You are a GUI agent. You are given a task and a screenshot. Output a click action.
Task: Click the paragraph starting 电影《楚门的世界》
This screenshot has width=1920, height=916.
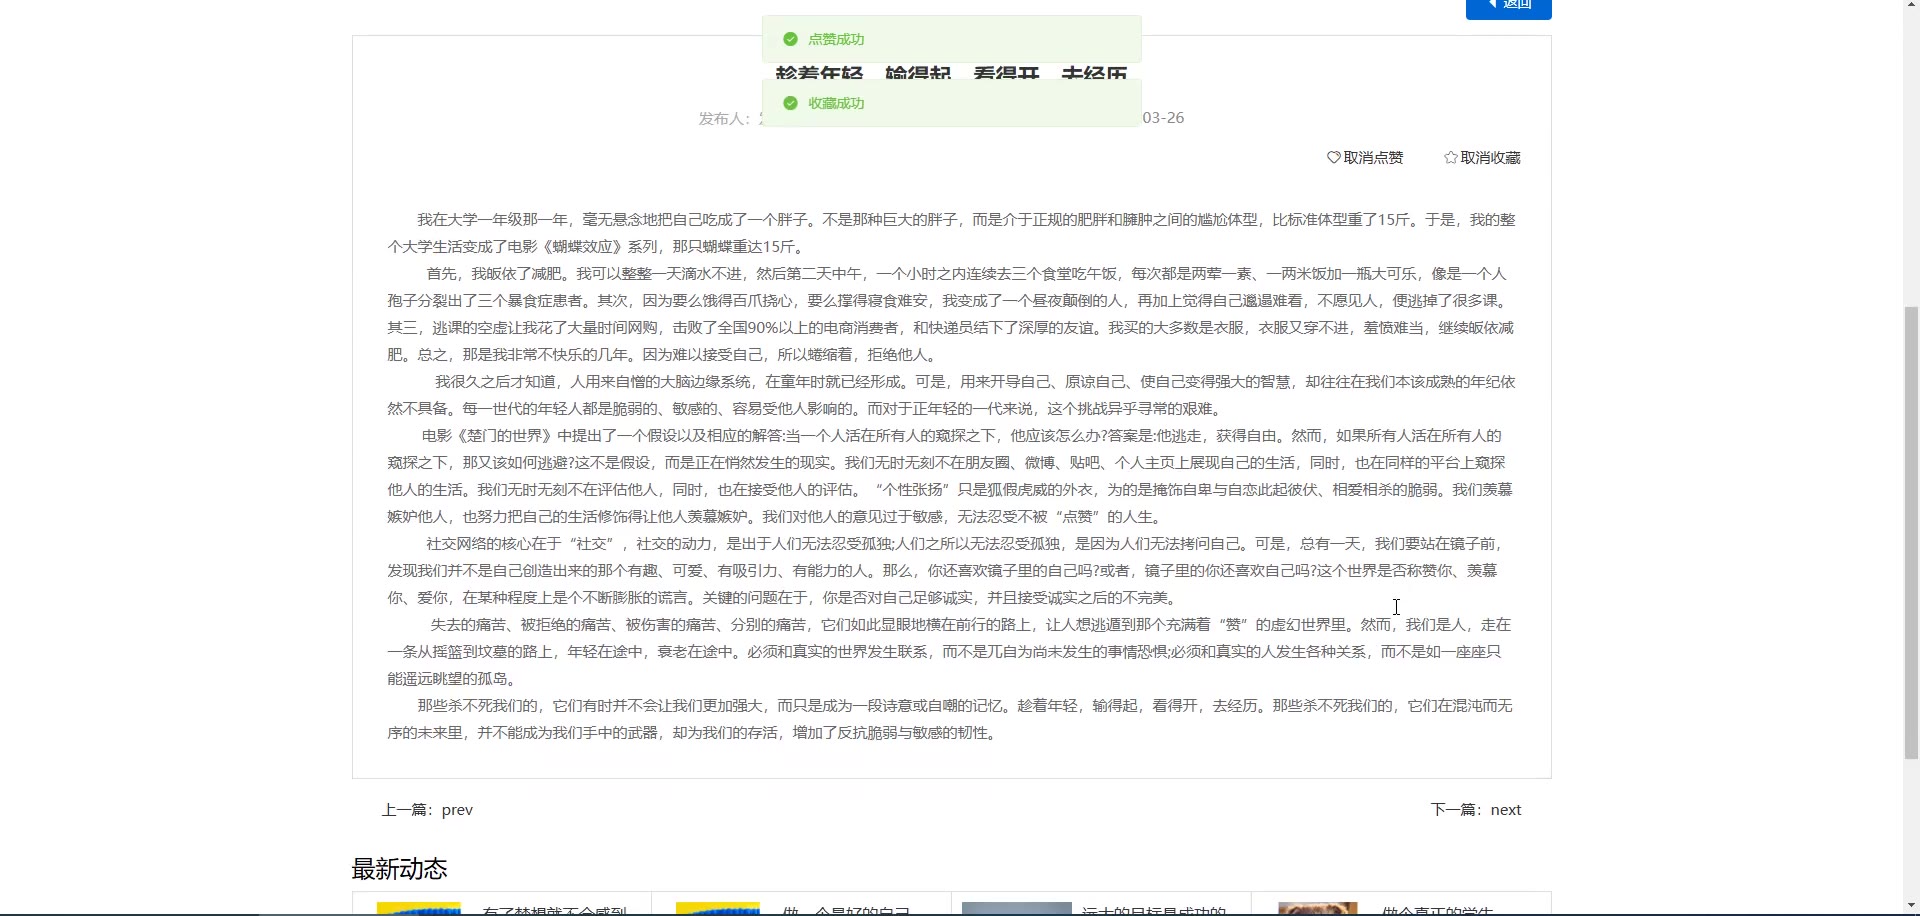point(952,476)
